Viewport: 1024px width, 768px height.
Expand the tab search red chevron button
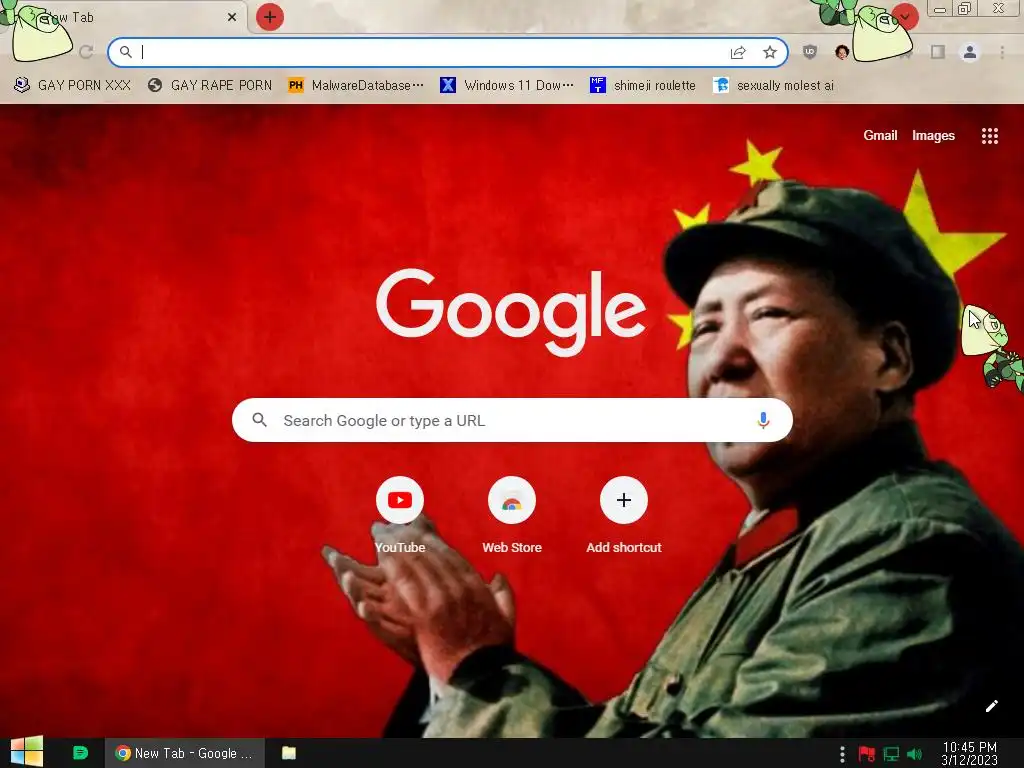click(905, 17)
